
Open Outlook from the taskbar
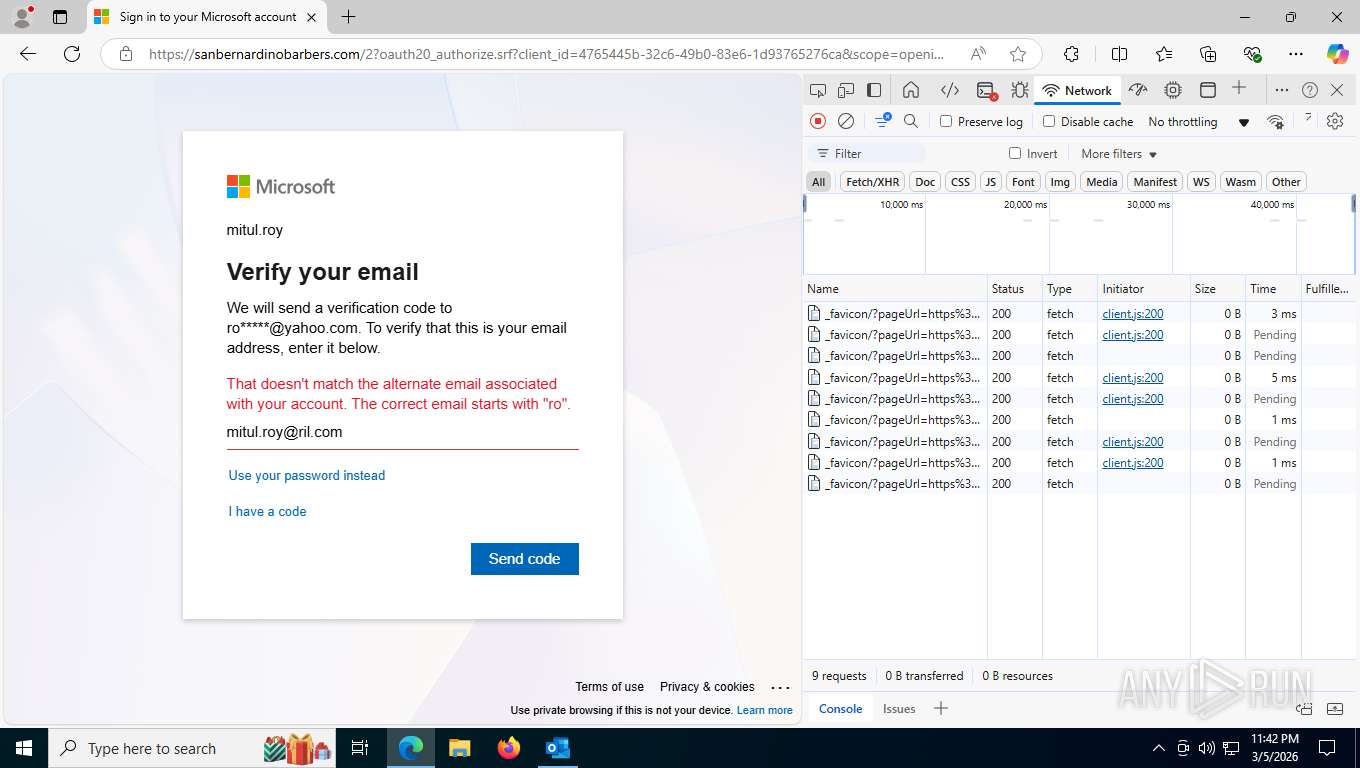[557, 748]
